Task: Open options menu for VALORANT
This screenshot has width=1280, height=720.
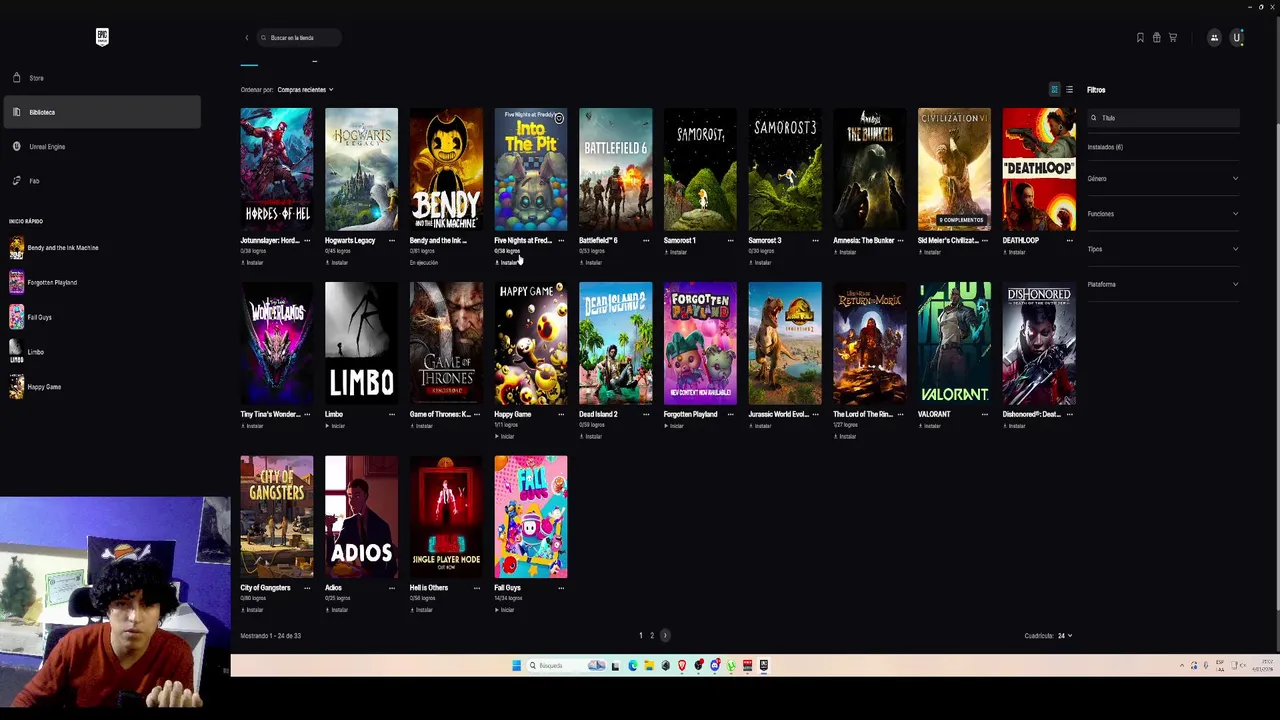Action: click(985, 415)
